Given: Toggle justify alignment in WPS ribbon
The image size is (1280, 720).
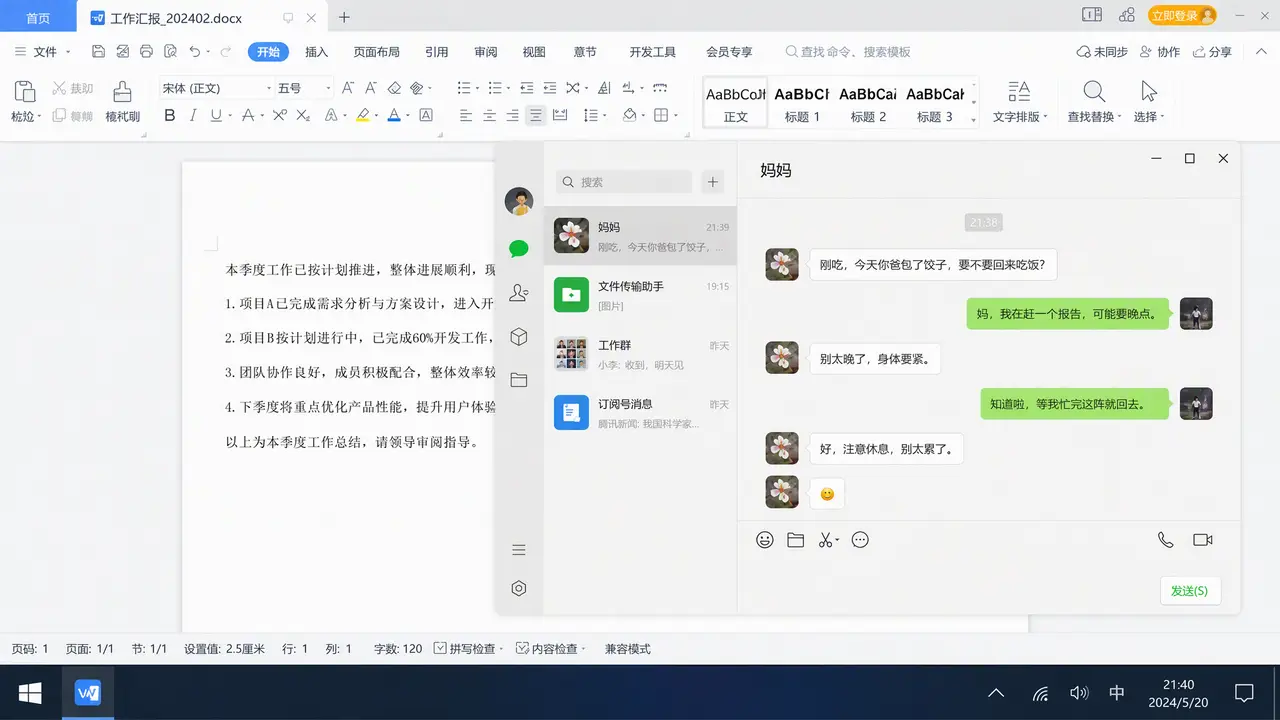Looking at the screenshot, I should point(536,116).
